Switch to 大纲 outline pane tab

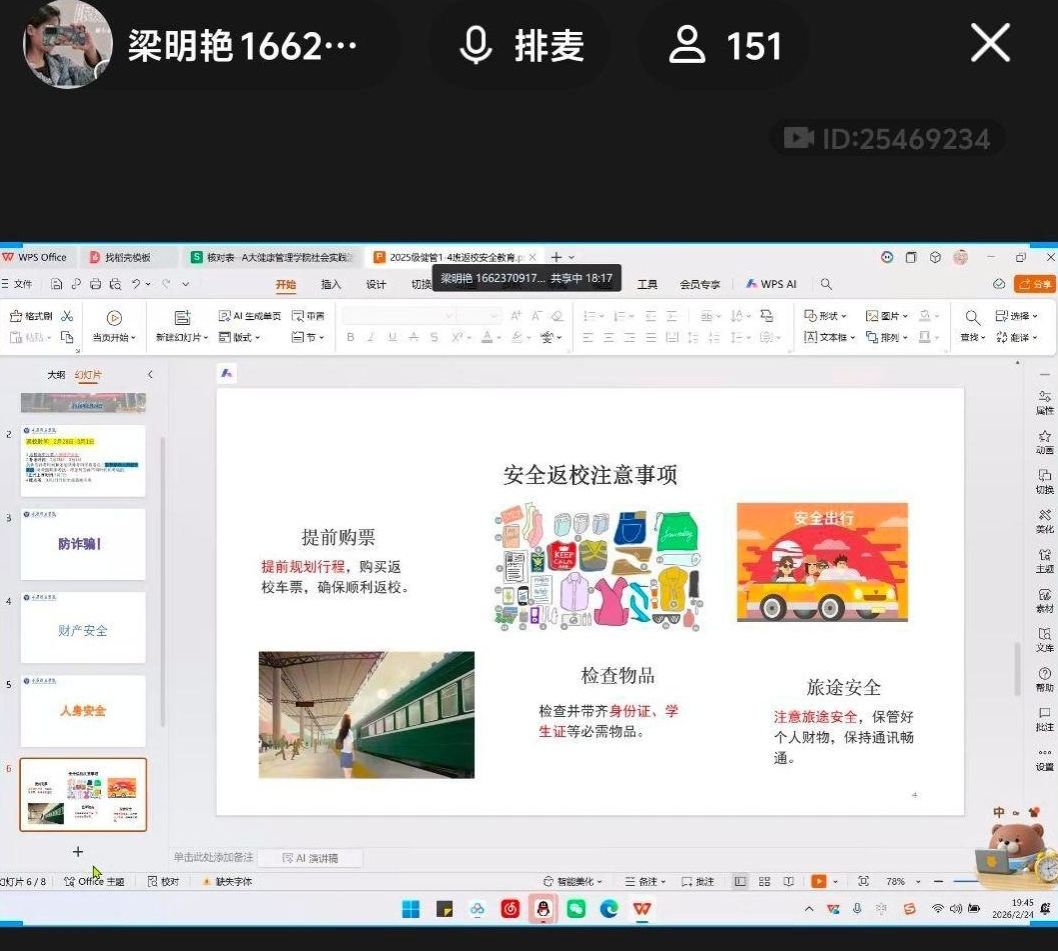(x=56, y=375)
